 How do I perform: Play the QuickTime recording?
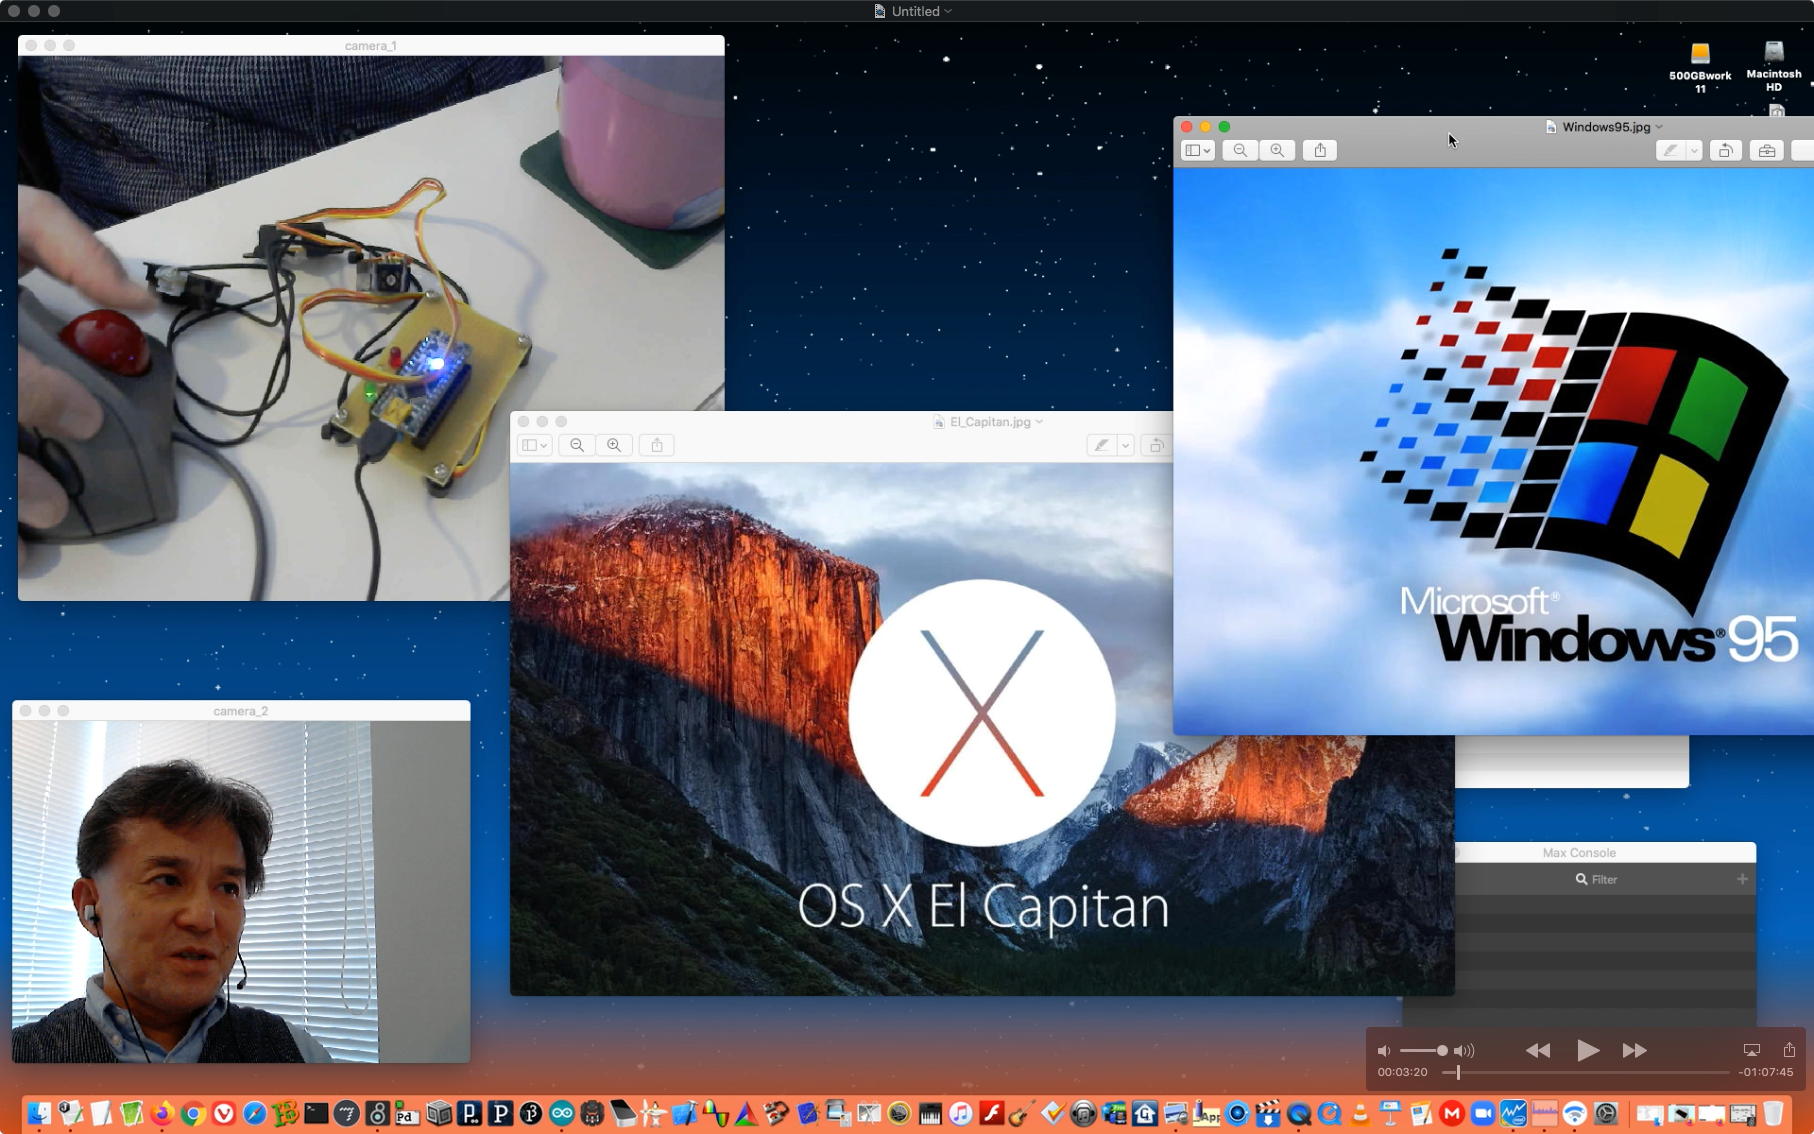[1587, 1050]
